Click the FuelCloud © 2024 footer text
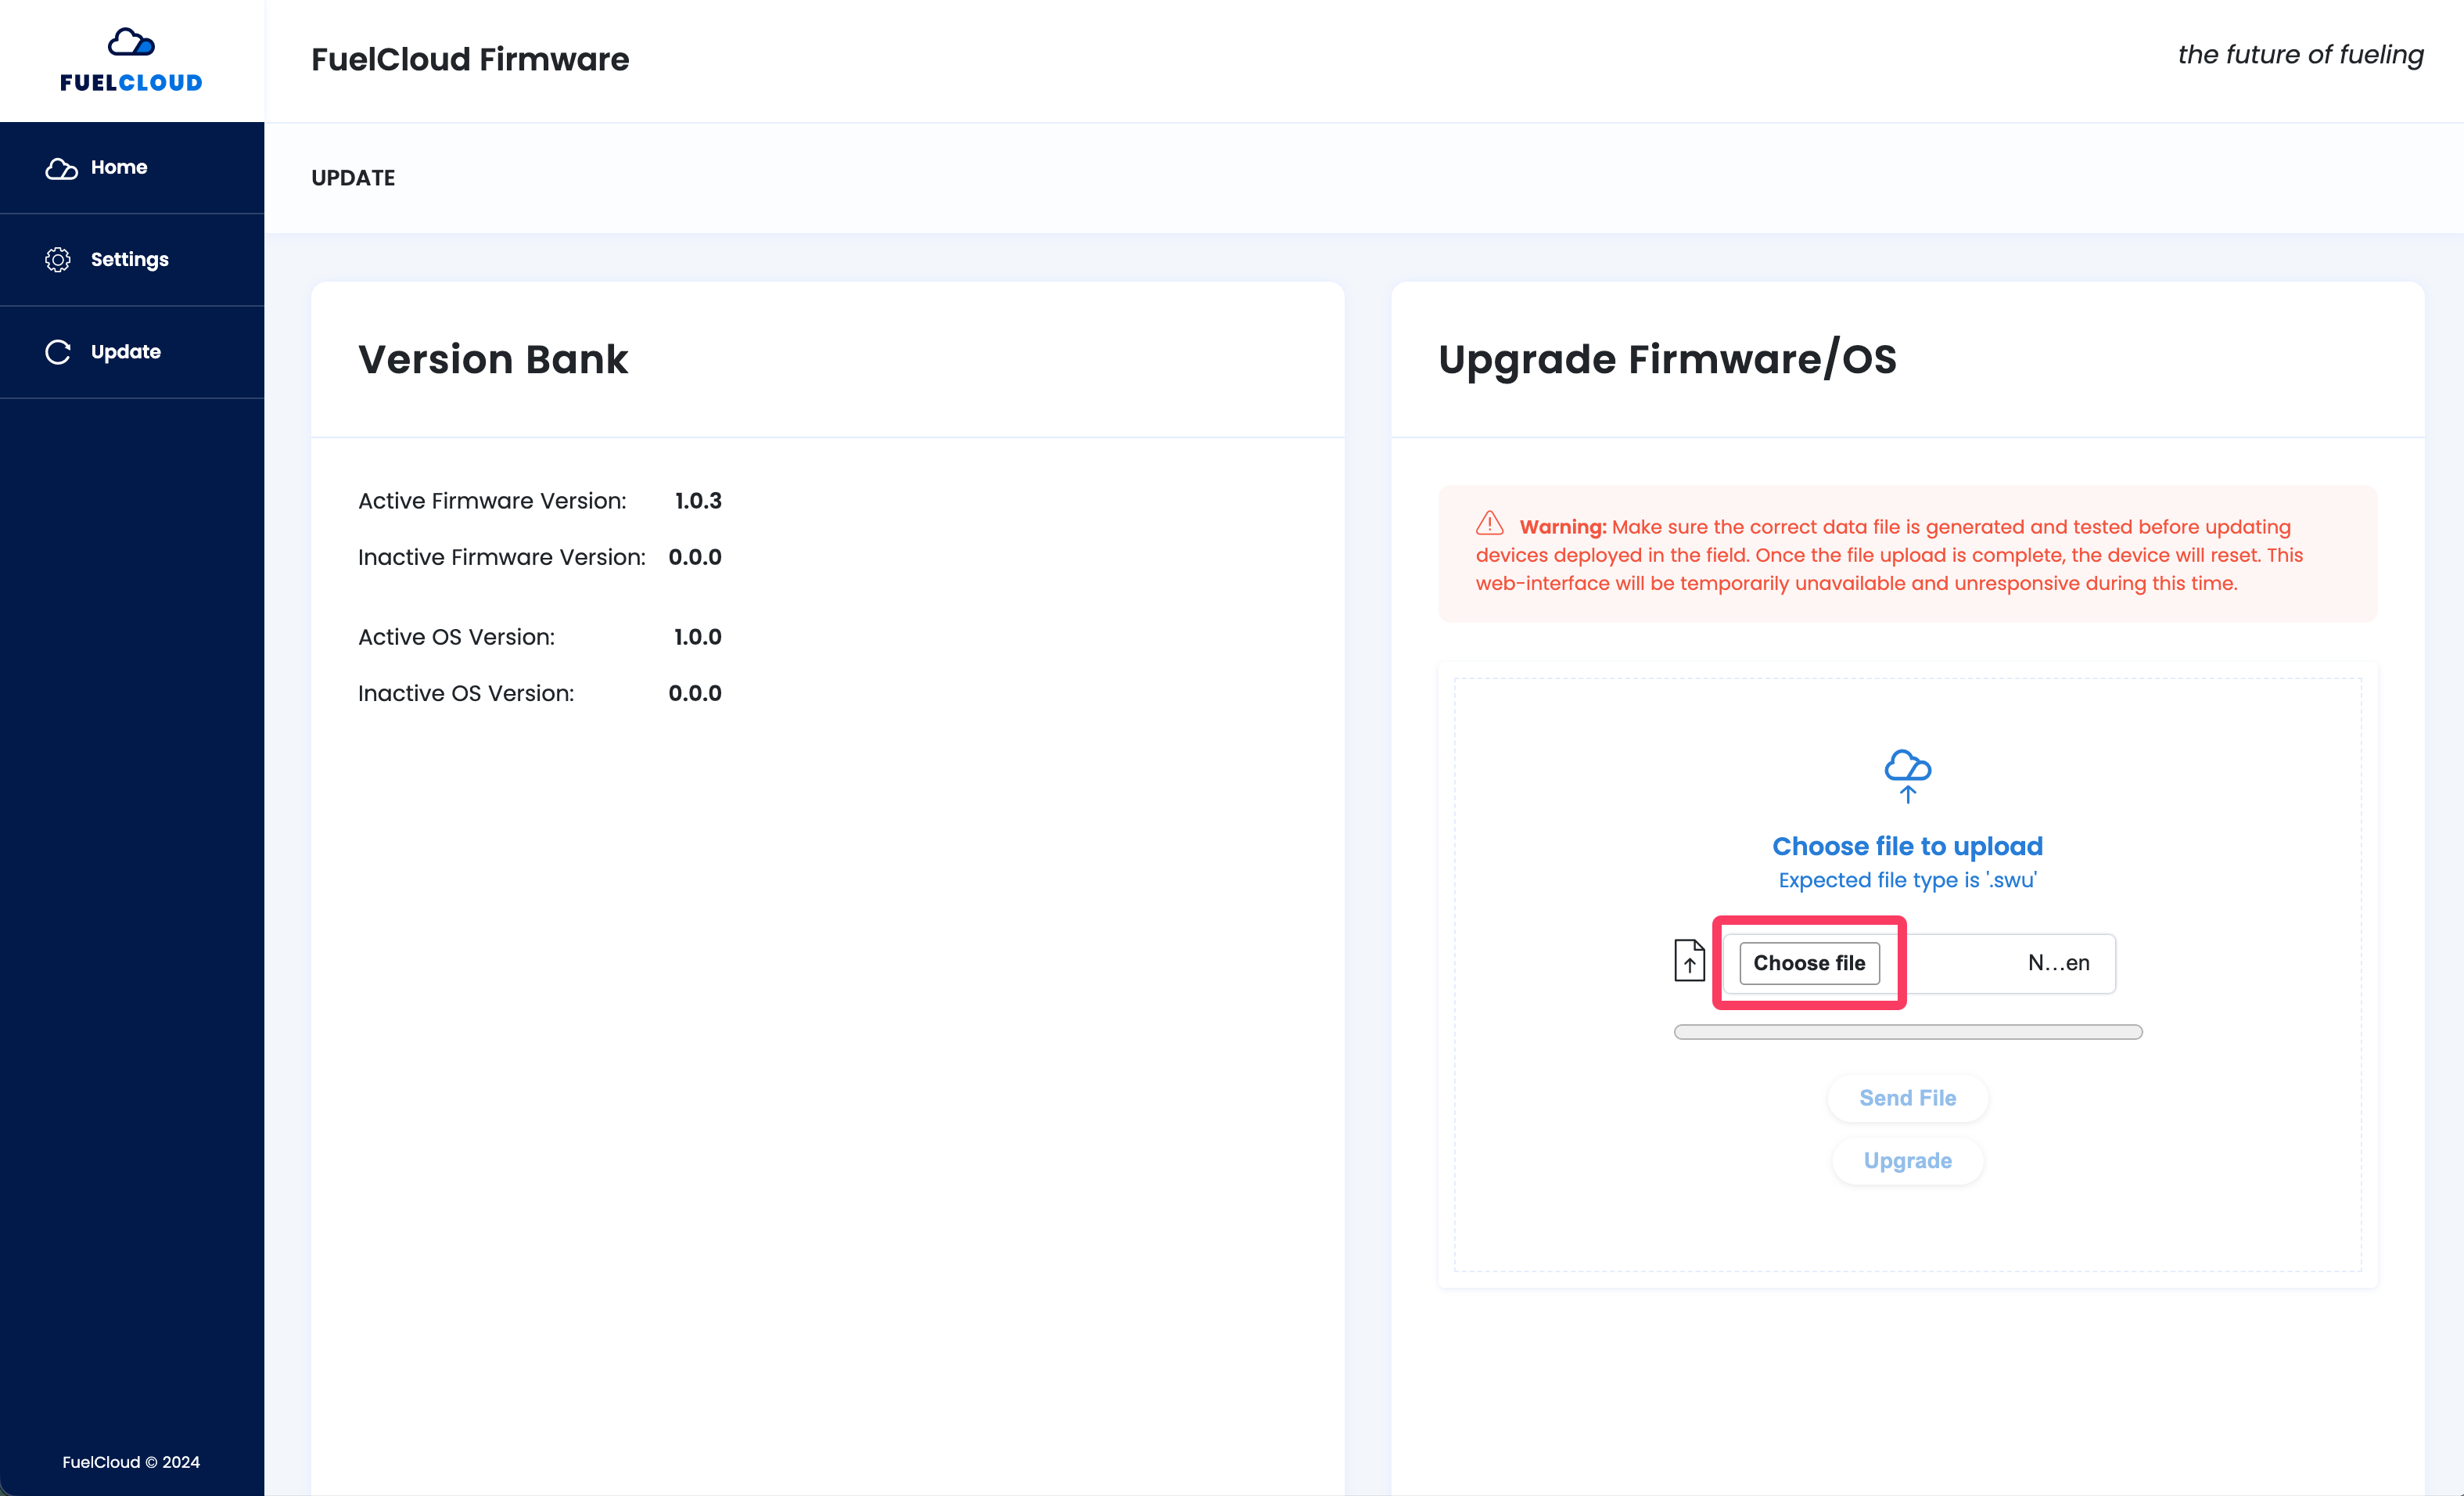Screen dimensions: 2464x1496 [x=131, y=1462]
